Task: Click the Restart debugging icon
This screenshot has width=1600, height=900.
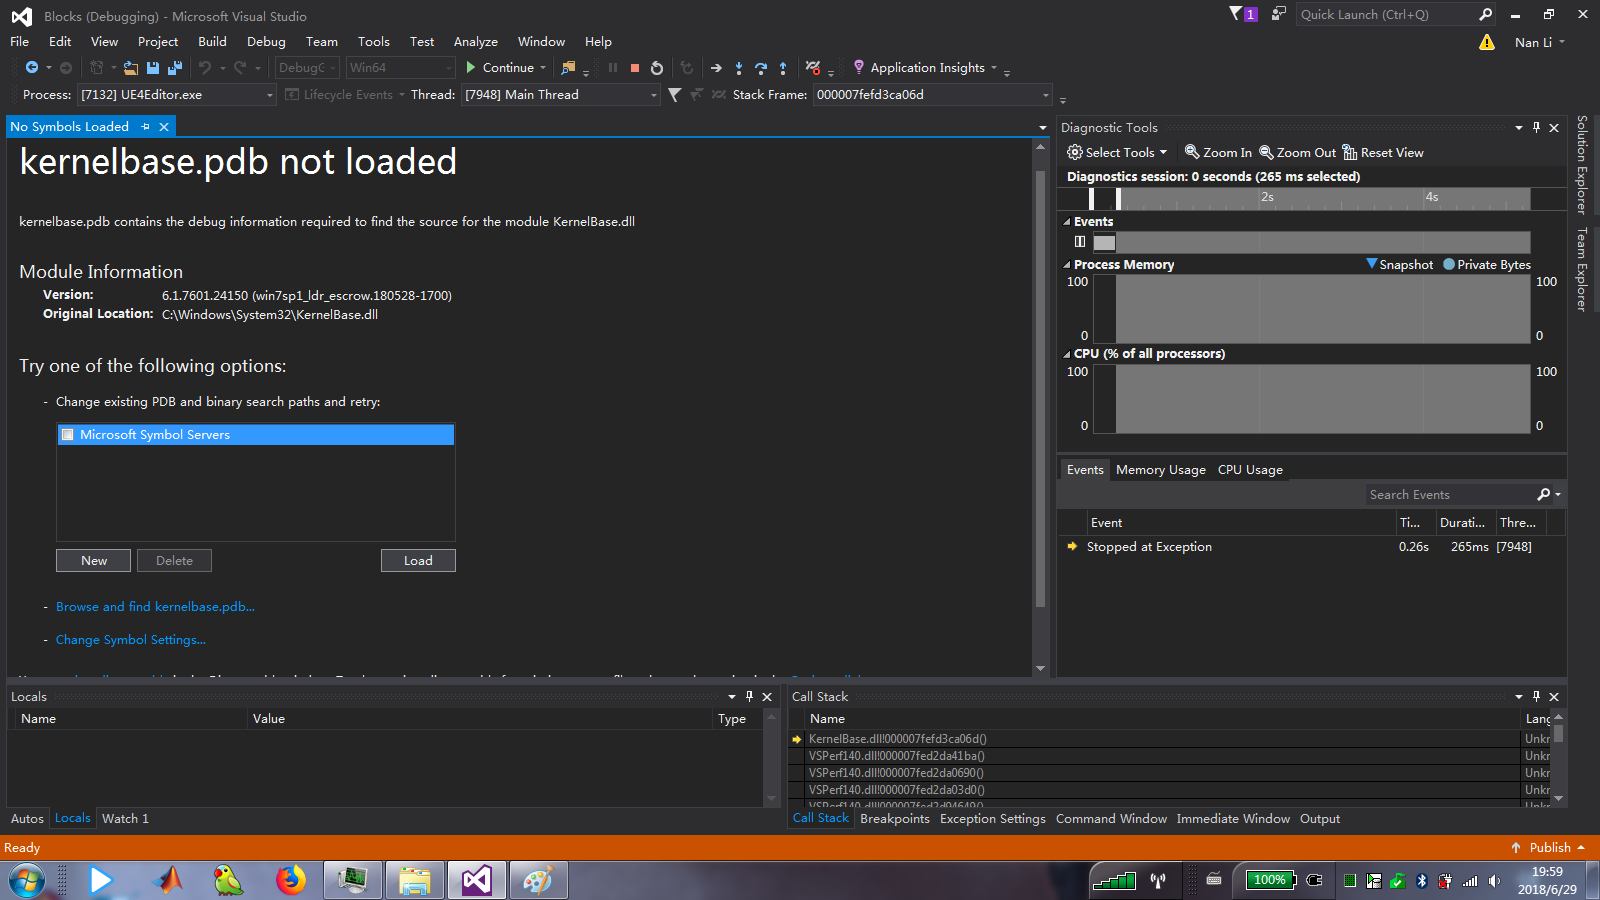Action: 657,67
